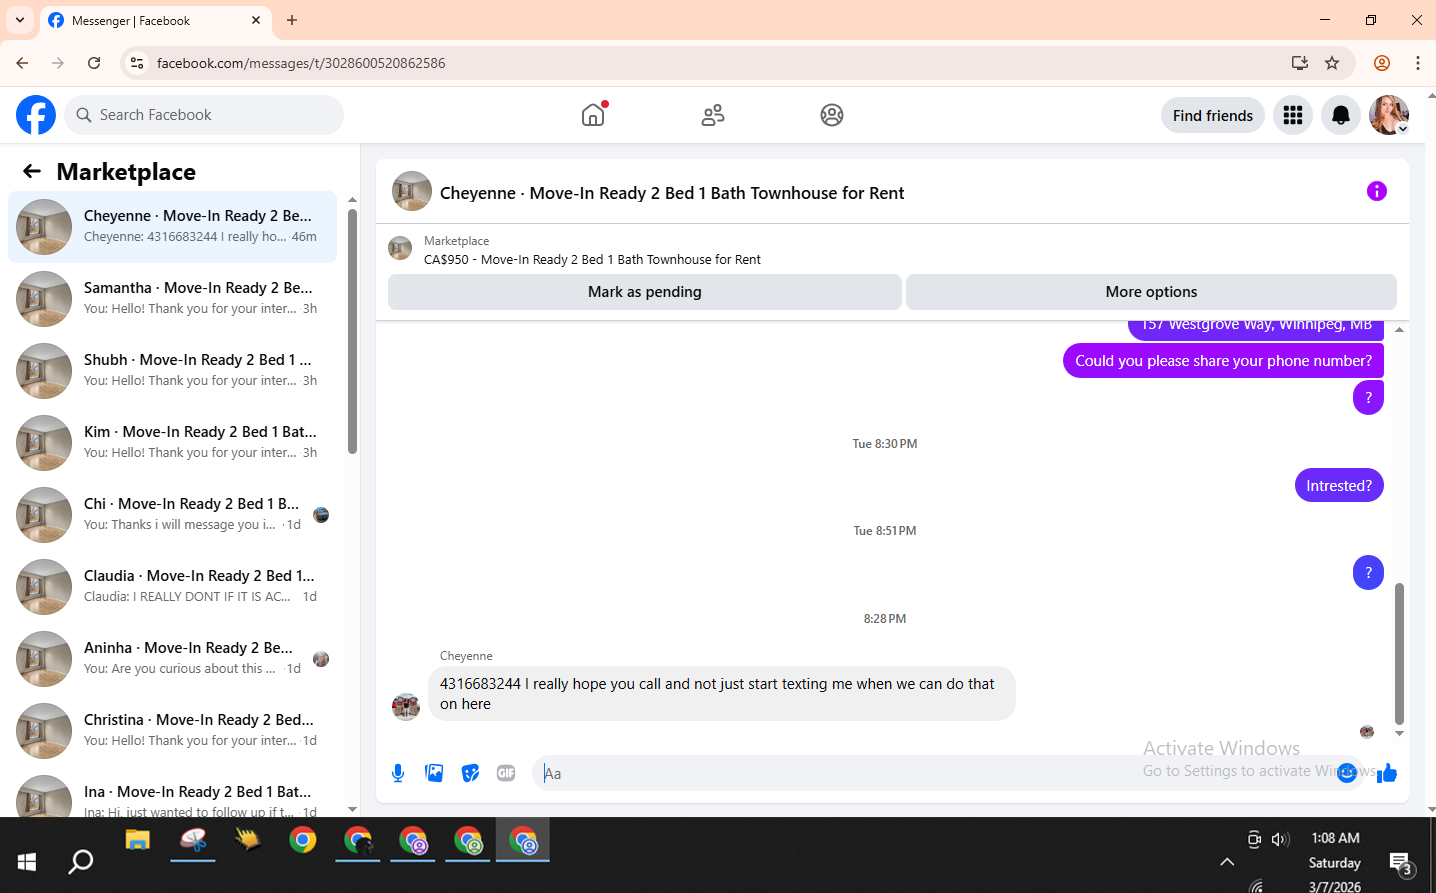Show hidden system tray icons
The width and height of the screenshot is (1436, 893).
click(1227, 861)
